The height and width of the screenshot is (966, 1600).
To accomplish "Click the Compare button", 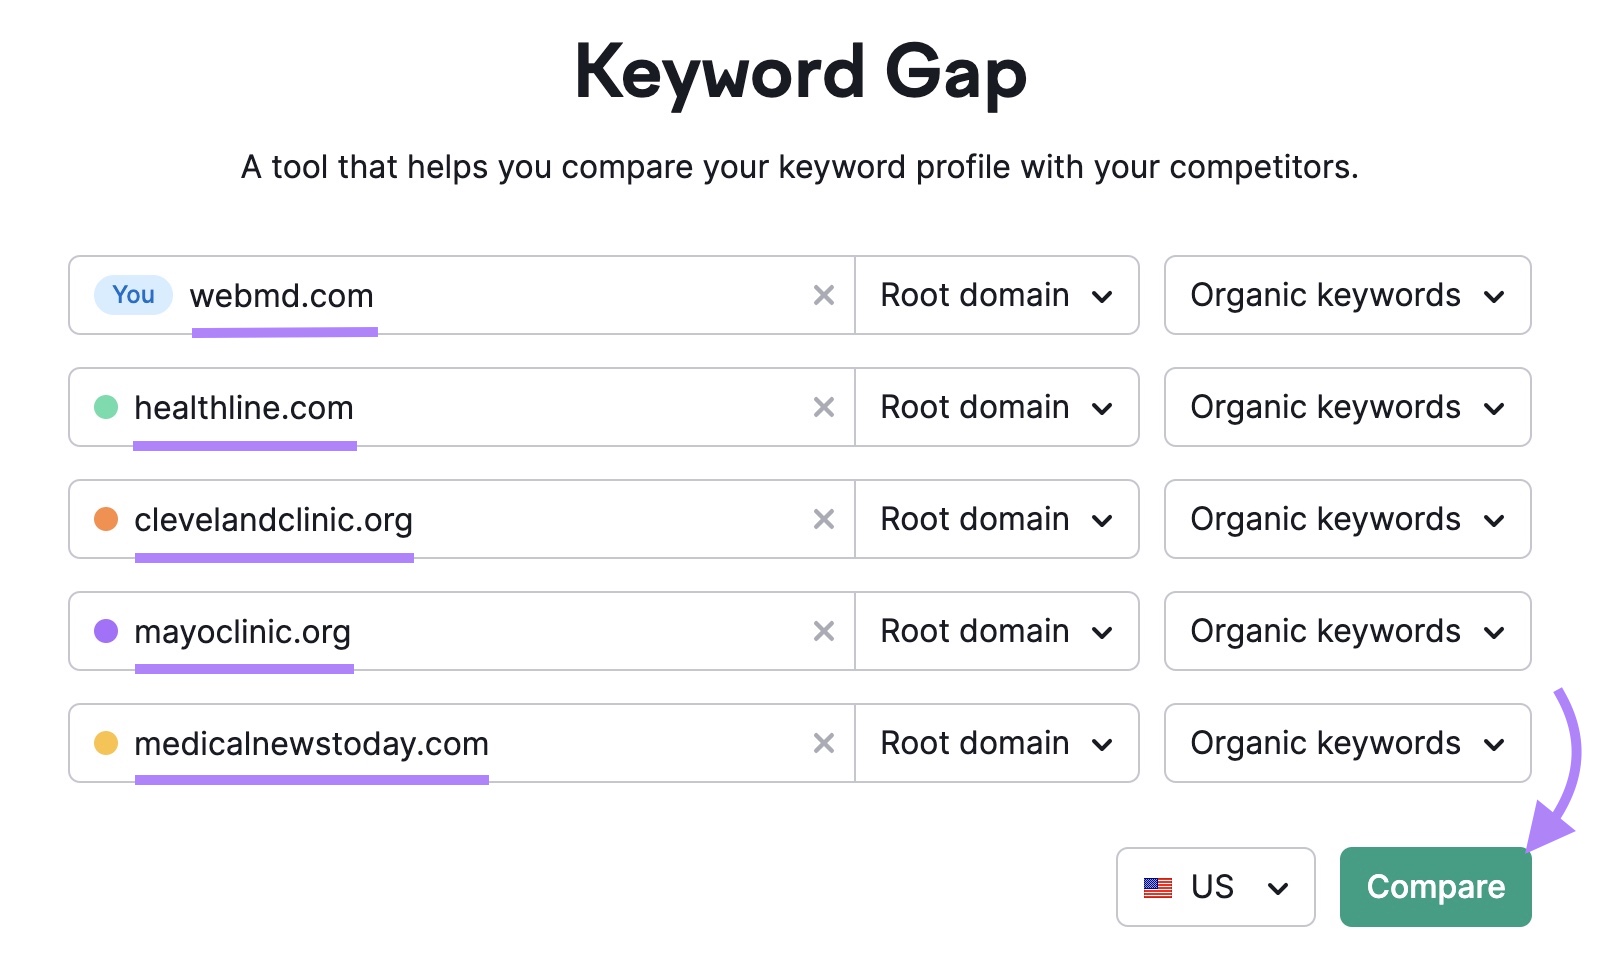I will click(x=1435, y=886).
